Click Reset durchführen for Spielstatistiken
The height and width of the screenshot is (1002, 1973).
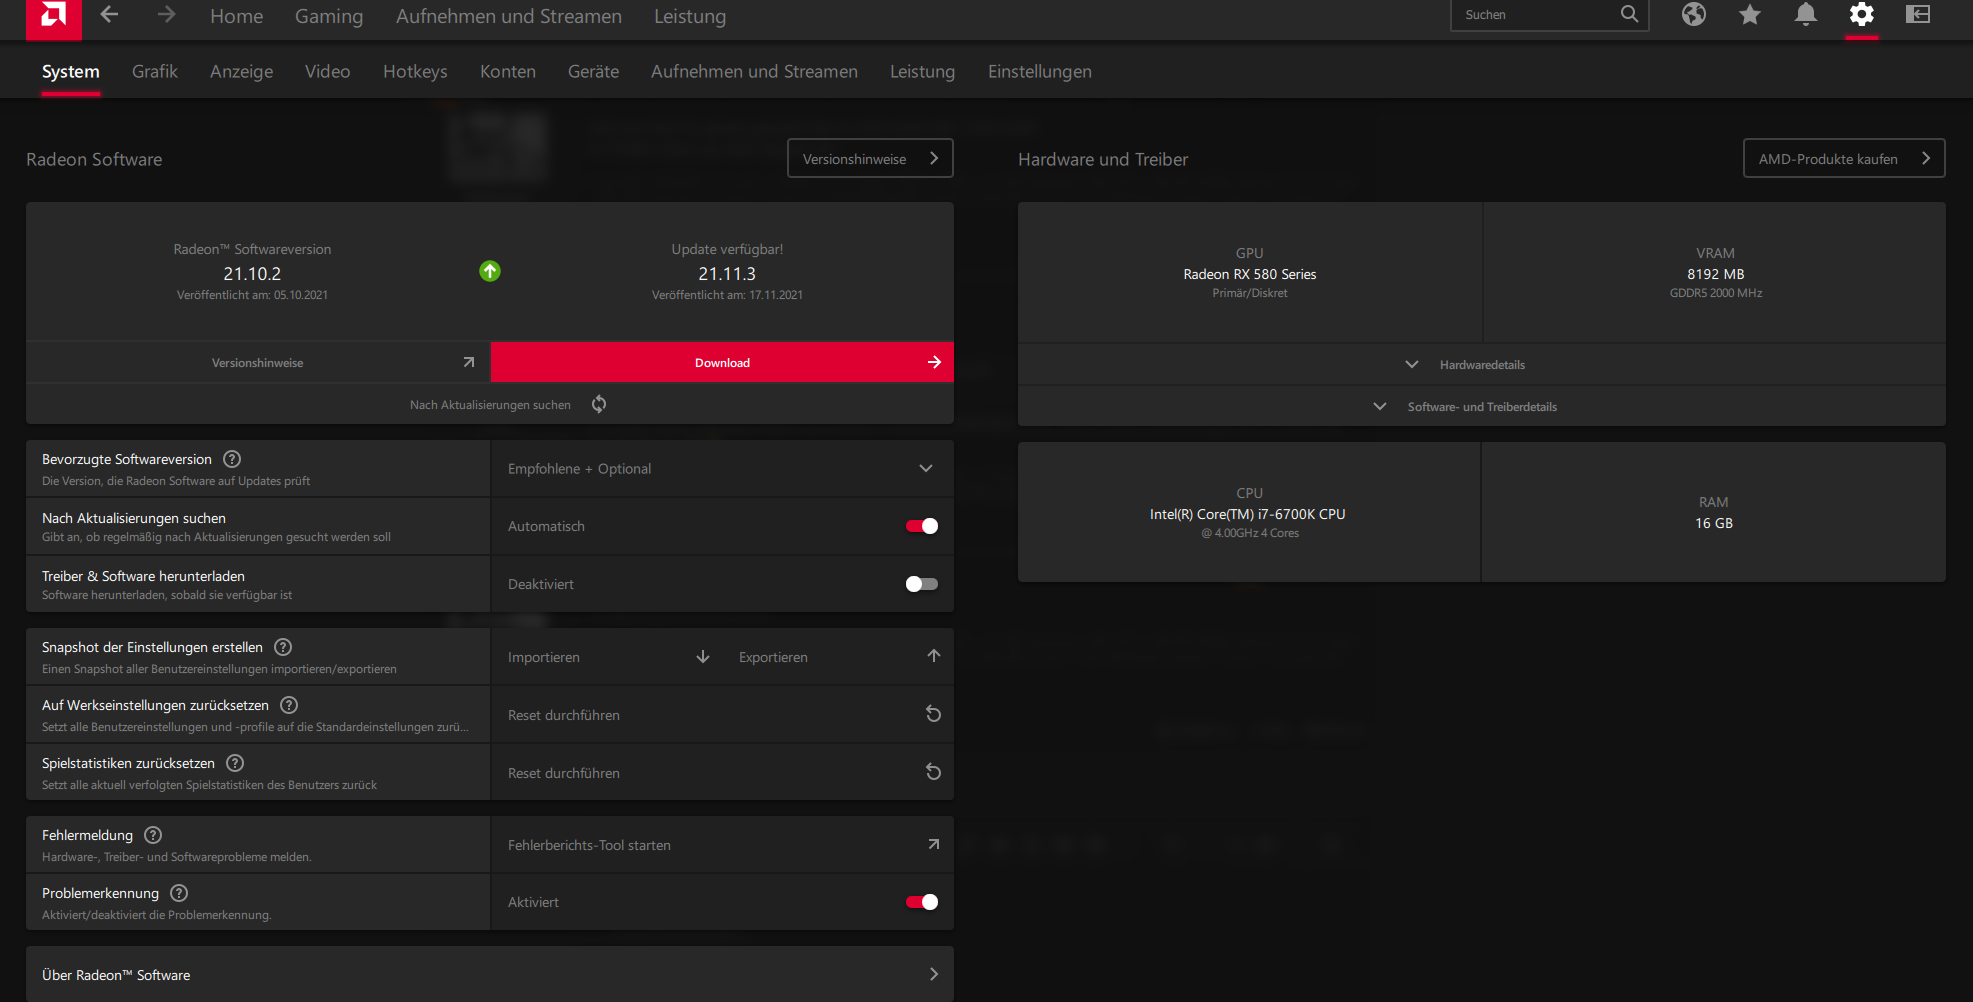point(722,772)
